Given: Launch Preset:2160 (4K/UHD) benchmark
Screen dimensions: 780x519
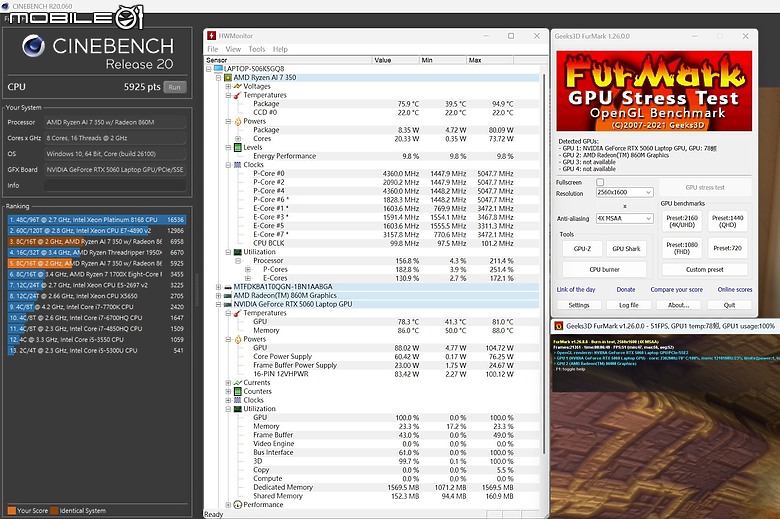Looking at the screenshot, I should point(682,221).
